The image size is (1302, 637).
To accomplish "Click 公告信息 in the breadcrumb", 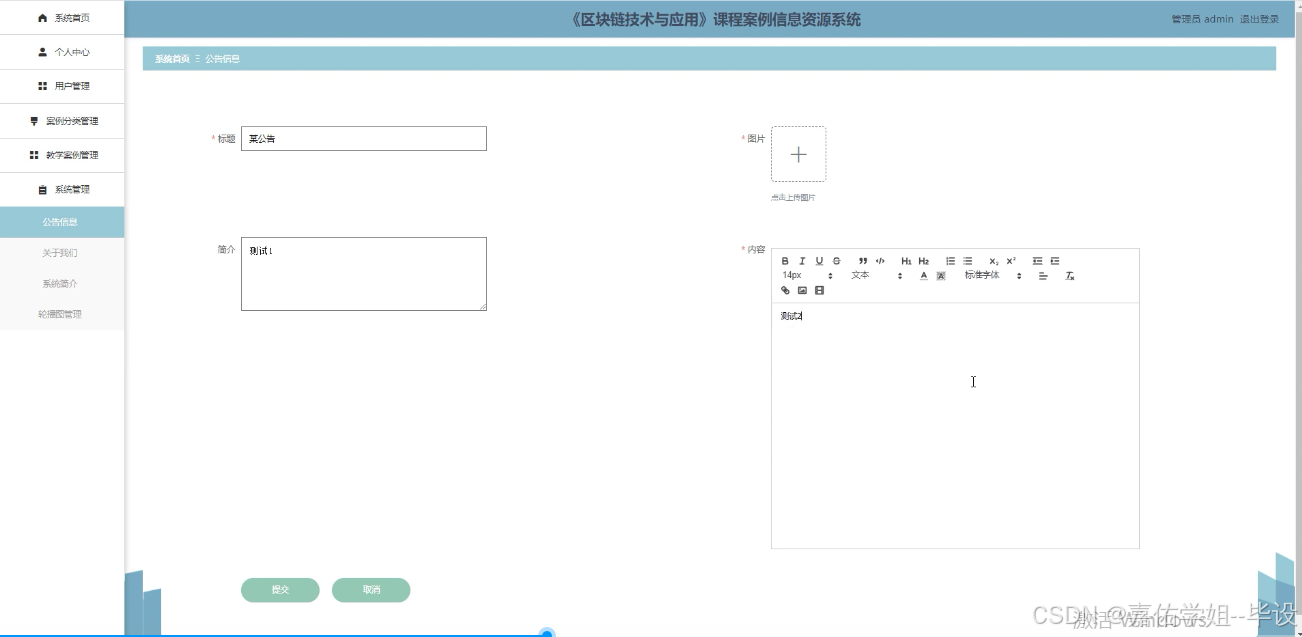I will pyautogui.click(x=222, y=59).
